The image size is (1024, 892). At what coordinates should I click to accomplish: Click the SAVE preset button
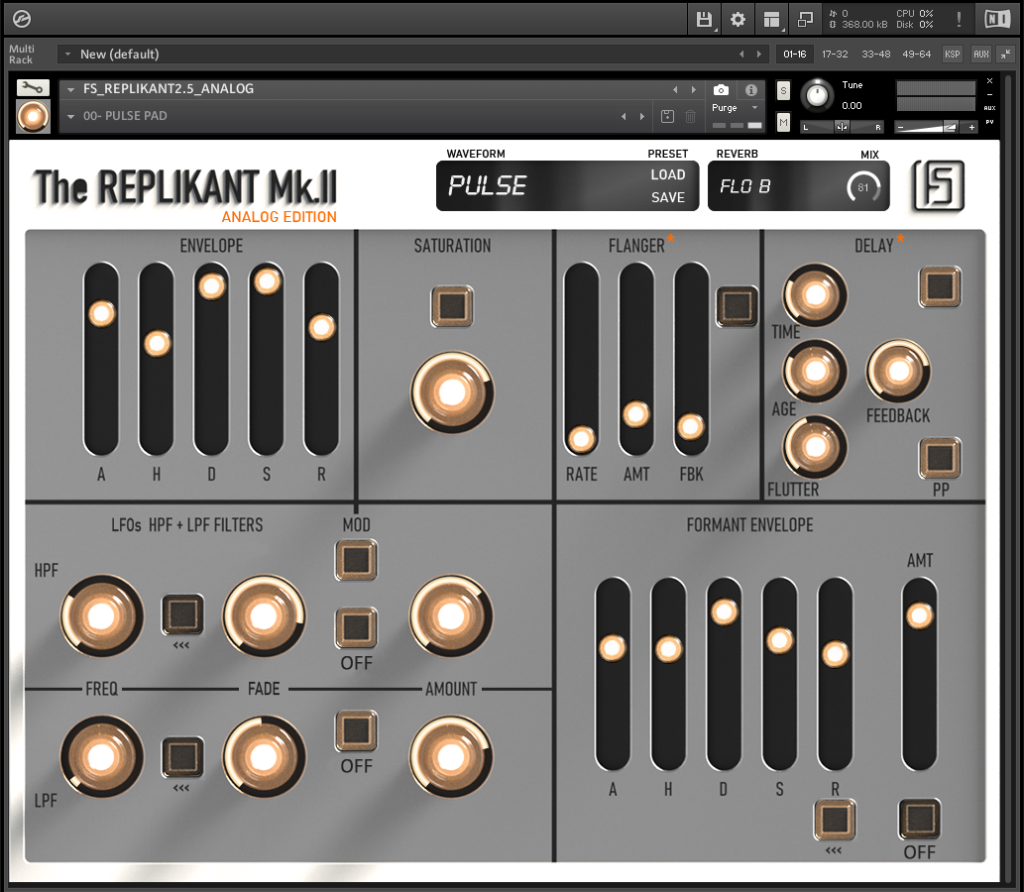coord(667,197)
